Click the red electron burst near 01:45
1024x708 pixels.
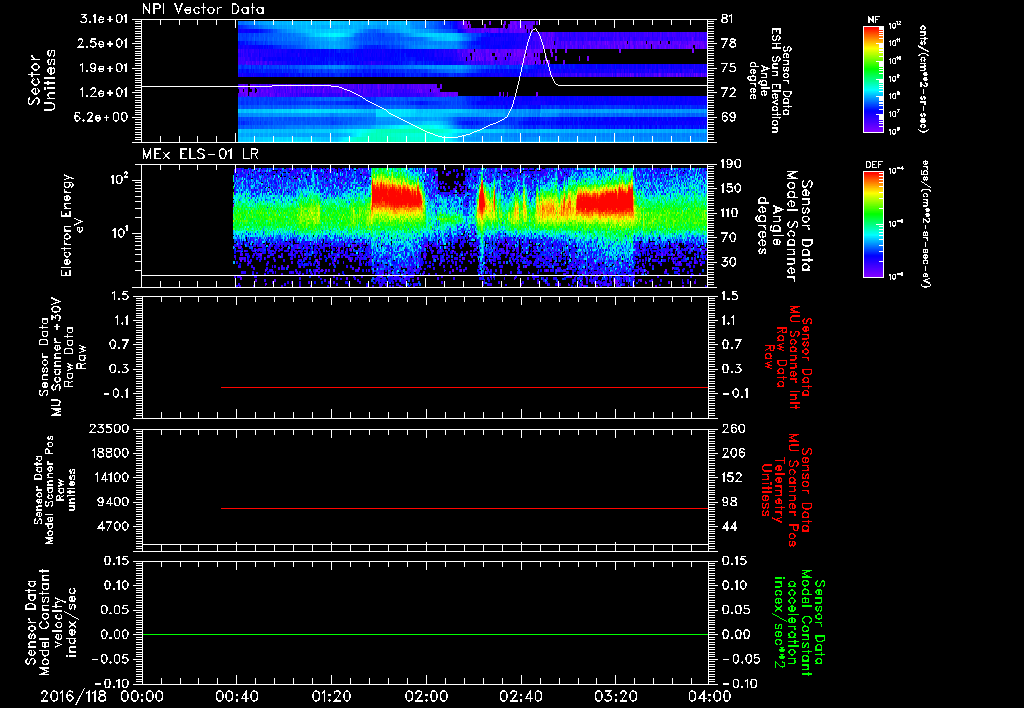pos(397,196)
